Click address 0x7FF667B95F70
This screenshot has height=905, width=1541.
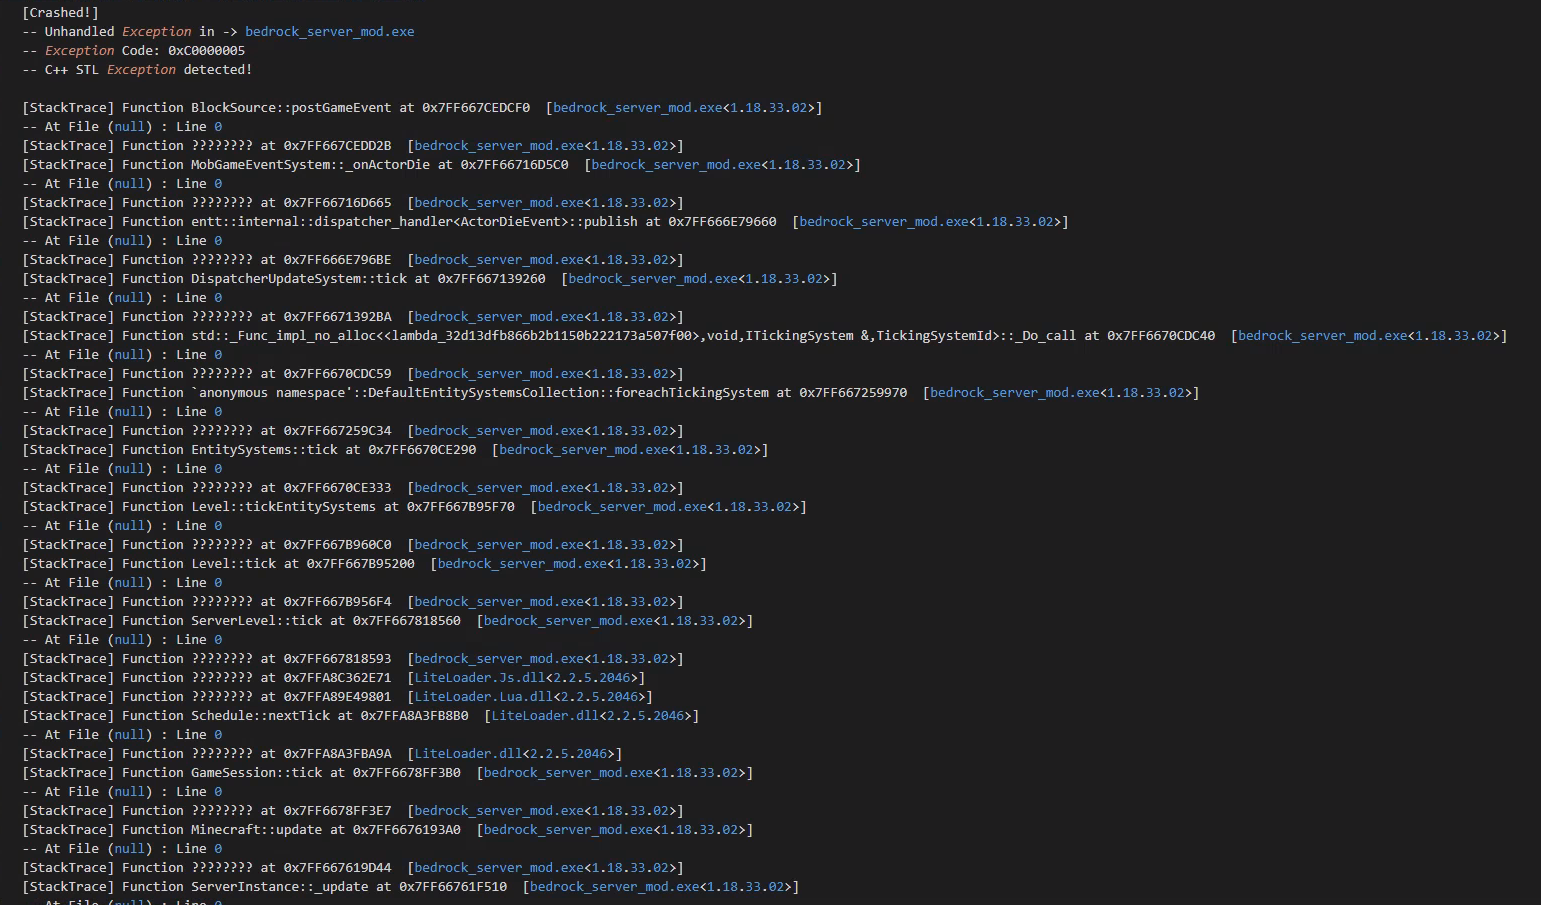[x=460, y=507]
